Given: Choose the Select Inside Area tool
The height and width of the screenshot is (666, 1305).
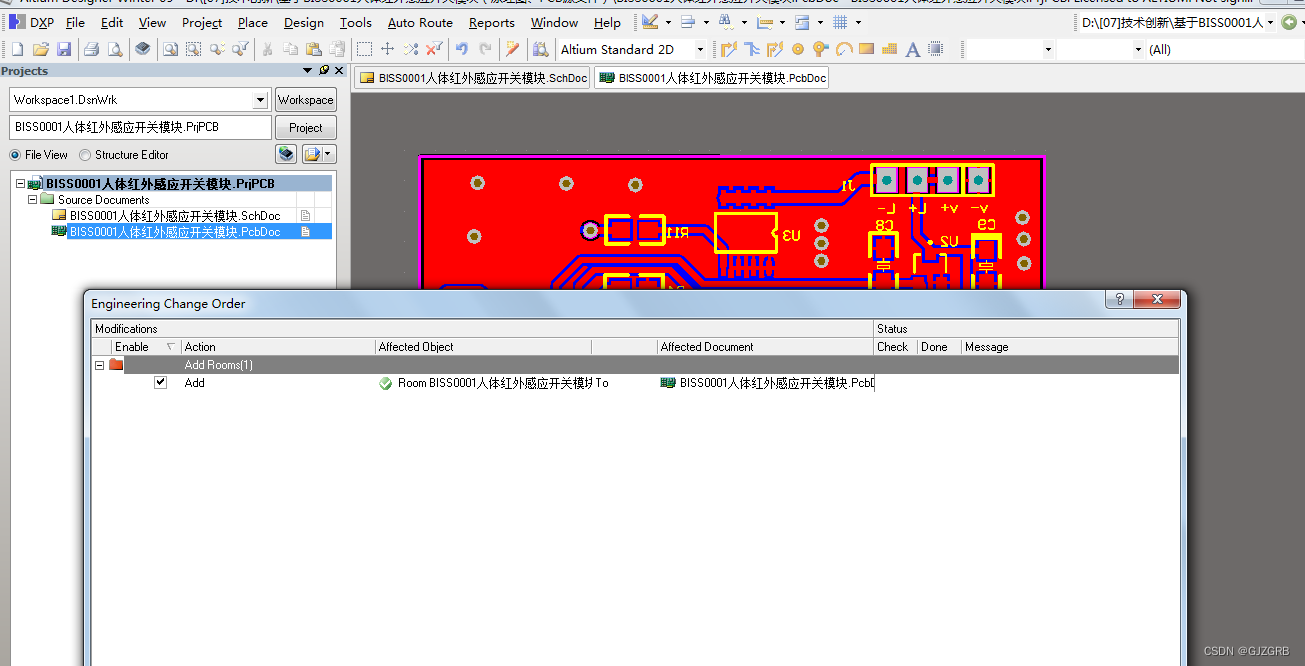Looking at the screenshot, I should pyautogui.click(x=364, y=49).
